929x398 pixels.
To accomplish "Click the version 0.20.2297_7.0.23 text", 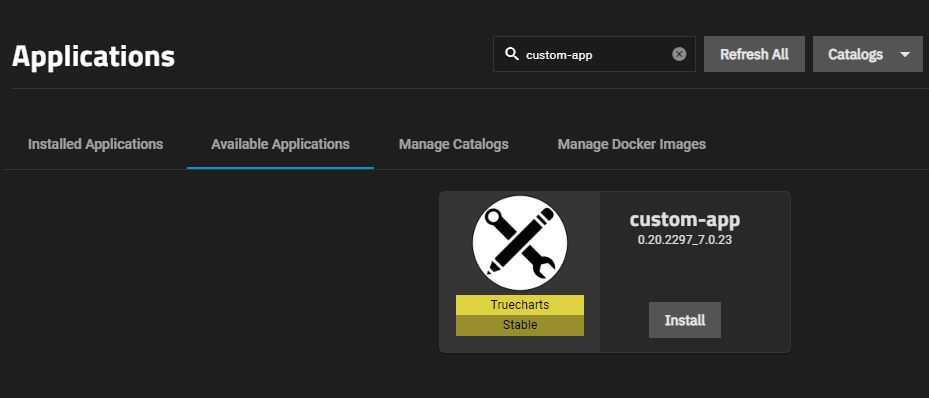I will [x=685, y=240].
